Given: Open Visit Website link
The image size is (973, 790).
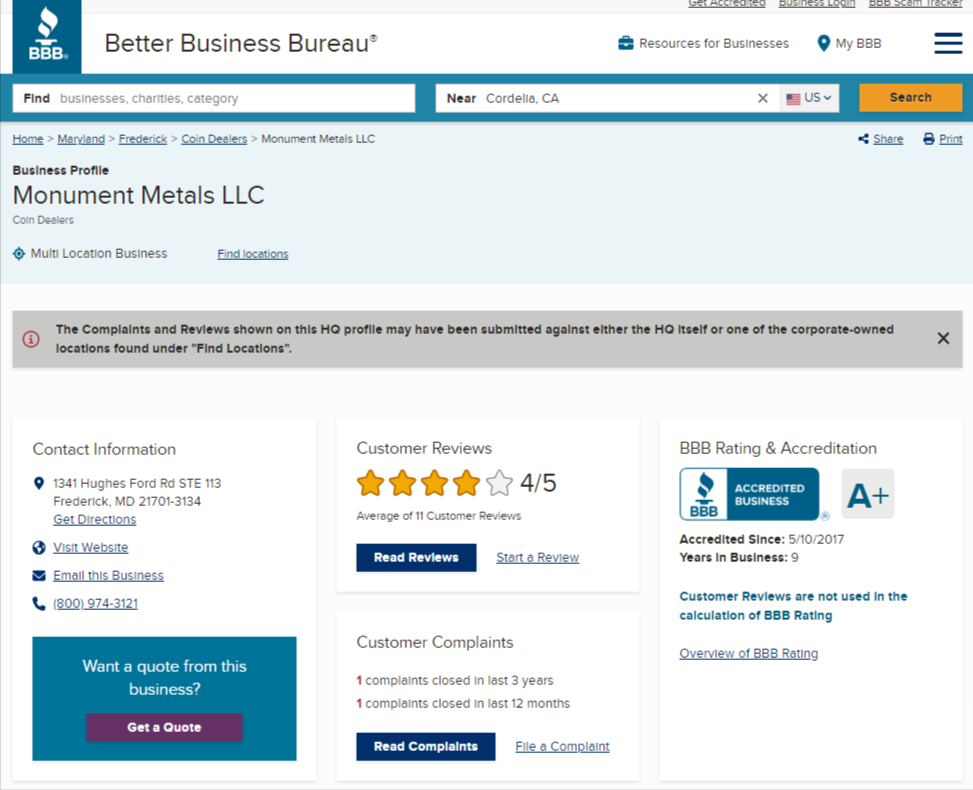Looking at the screenshot, I should click(91, 547).
